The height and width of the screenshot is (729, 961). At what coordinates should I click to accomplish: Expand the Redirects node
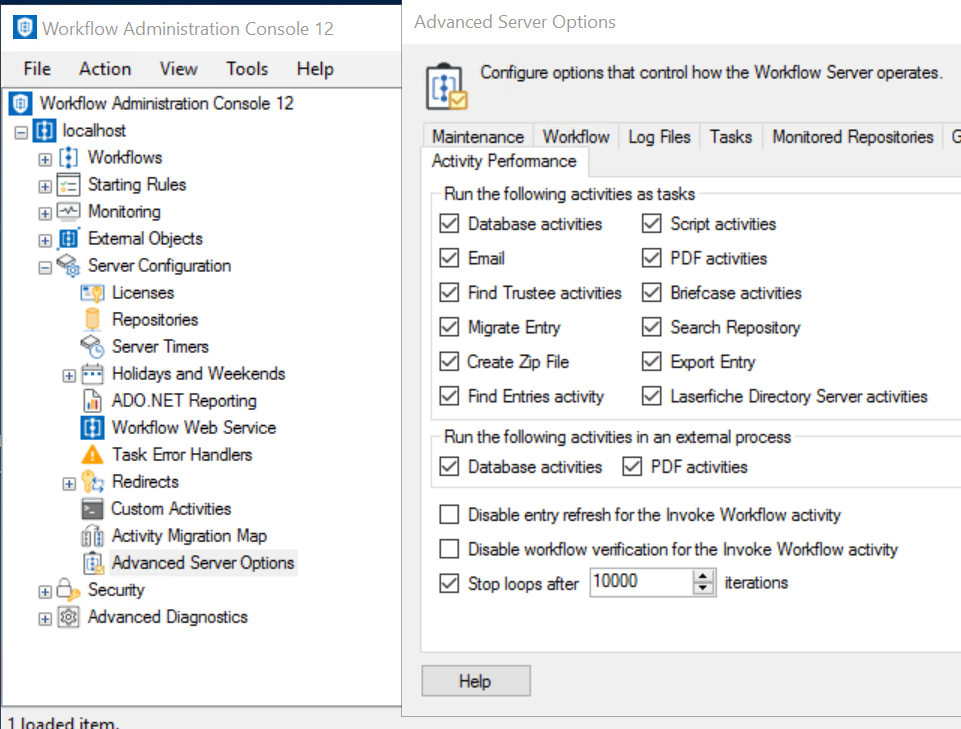click(69, 484)
